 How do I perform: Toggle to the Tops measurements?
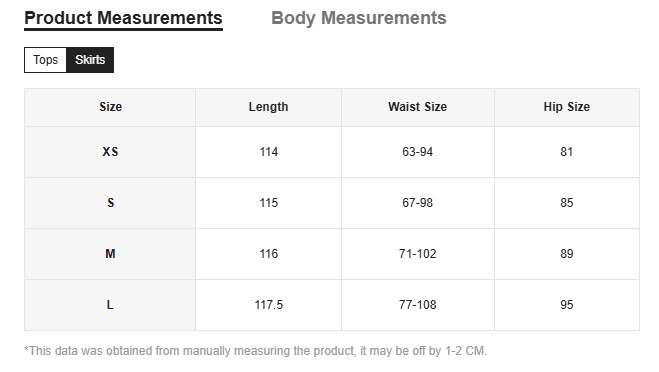coord(45,60)
